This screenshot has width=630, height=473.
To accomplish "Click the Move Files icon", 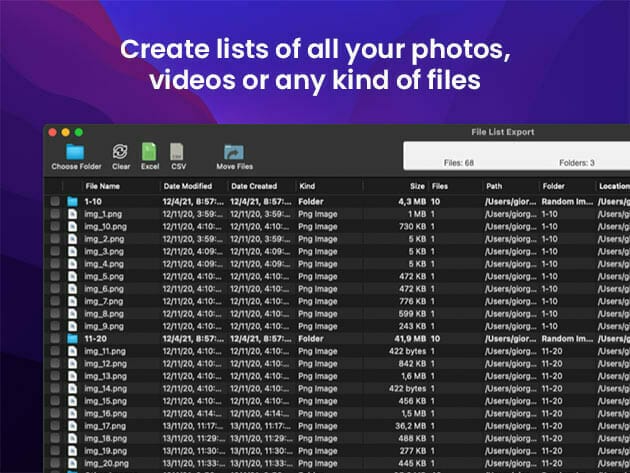I will tap(234, 152).
